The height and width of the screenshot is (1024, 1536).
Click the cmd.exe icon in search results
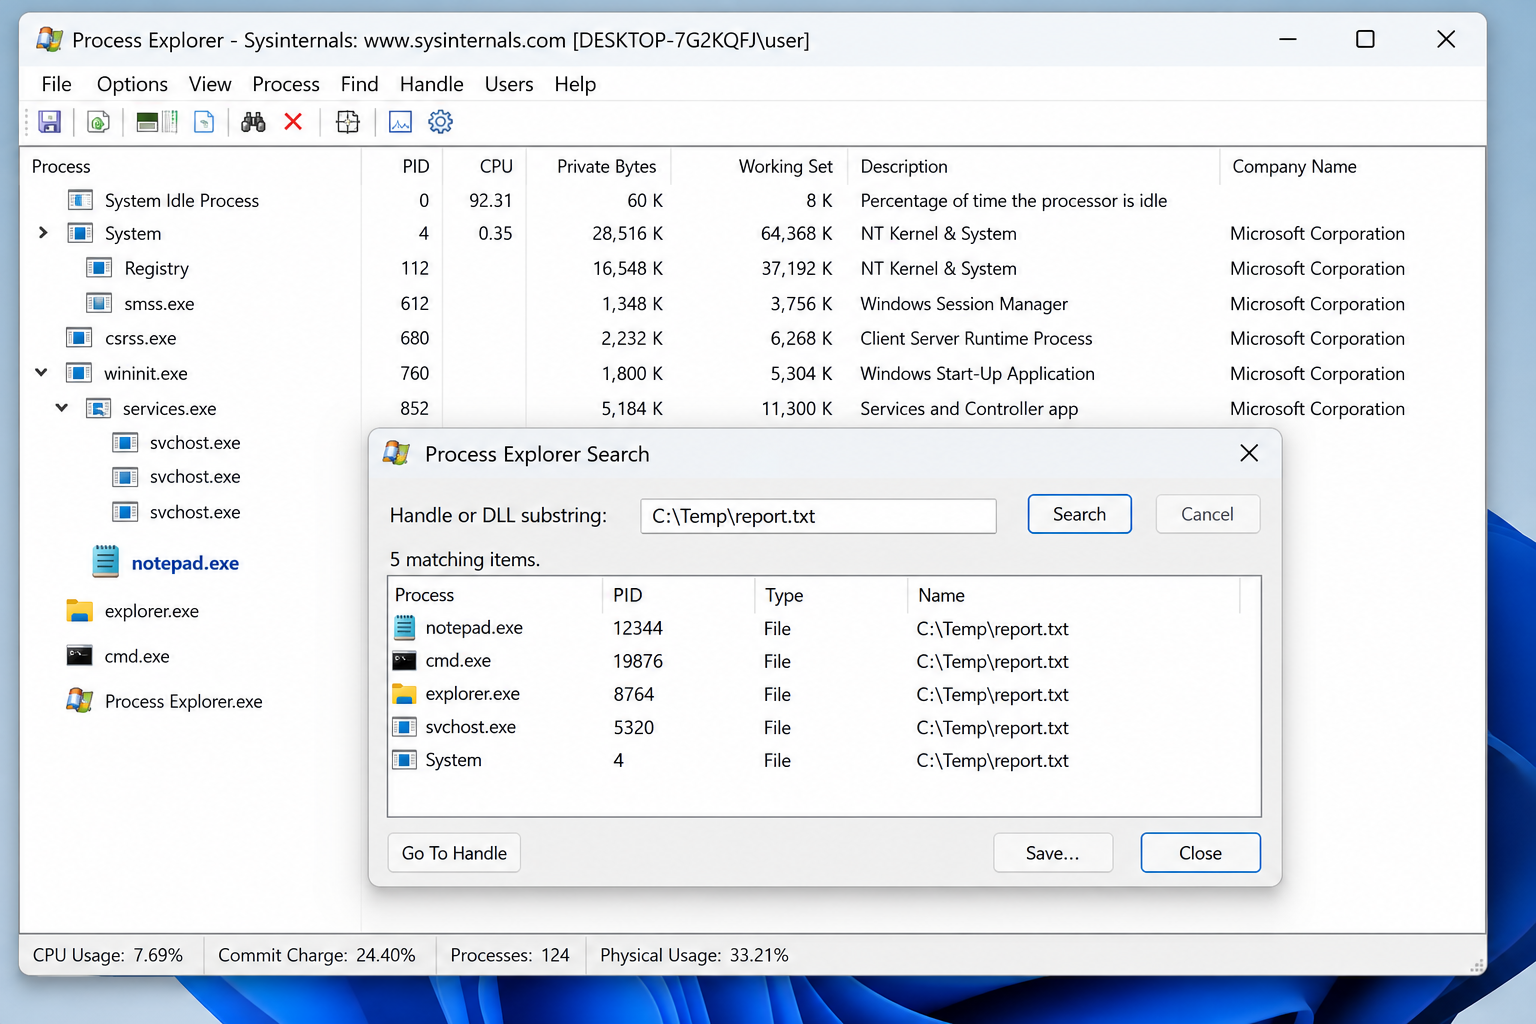(x=404, y=661)
